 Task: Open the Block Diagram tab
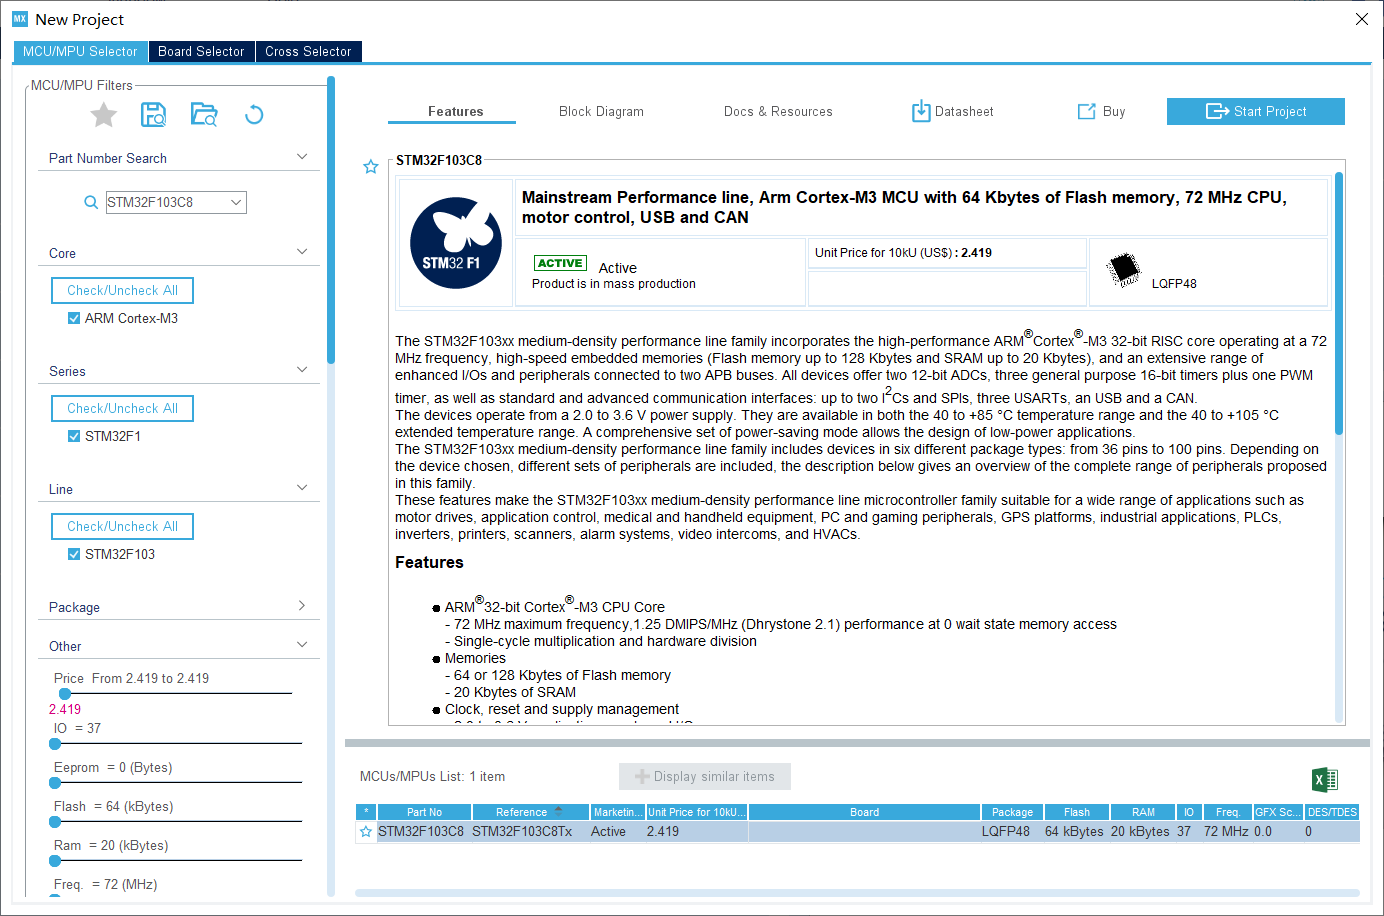[x=601, y=112]
